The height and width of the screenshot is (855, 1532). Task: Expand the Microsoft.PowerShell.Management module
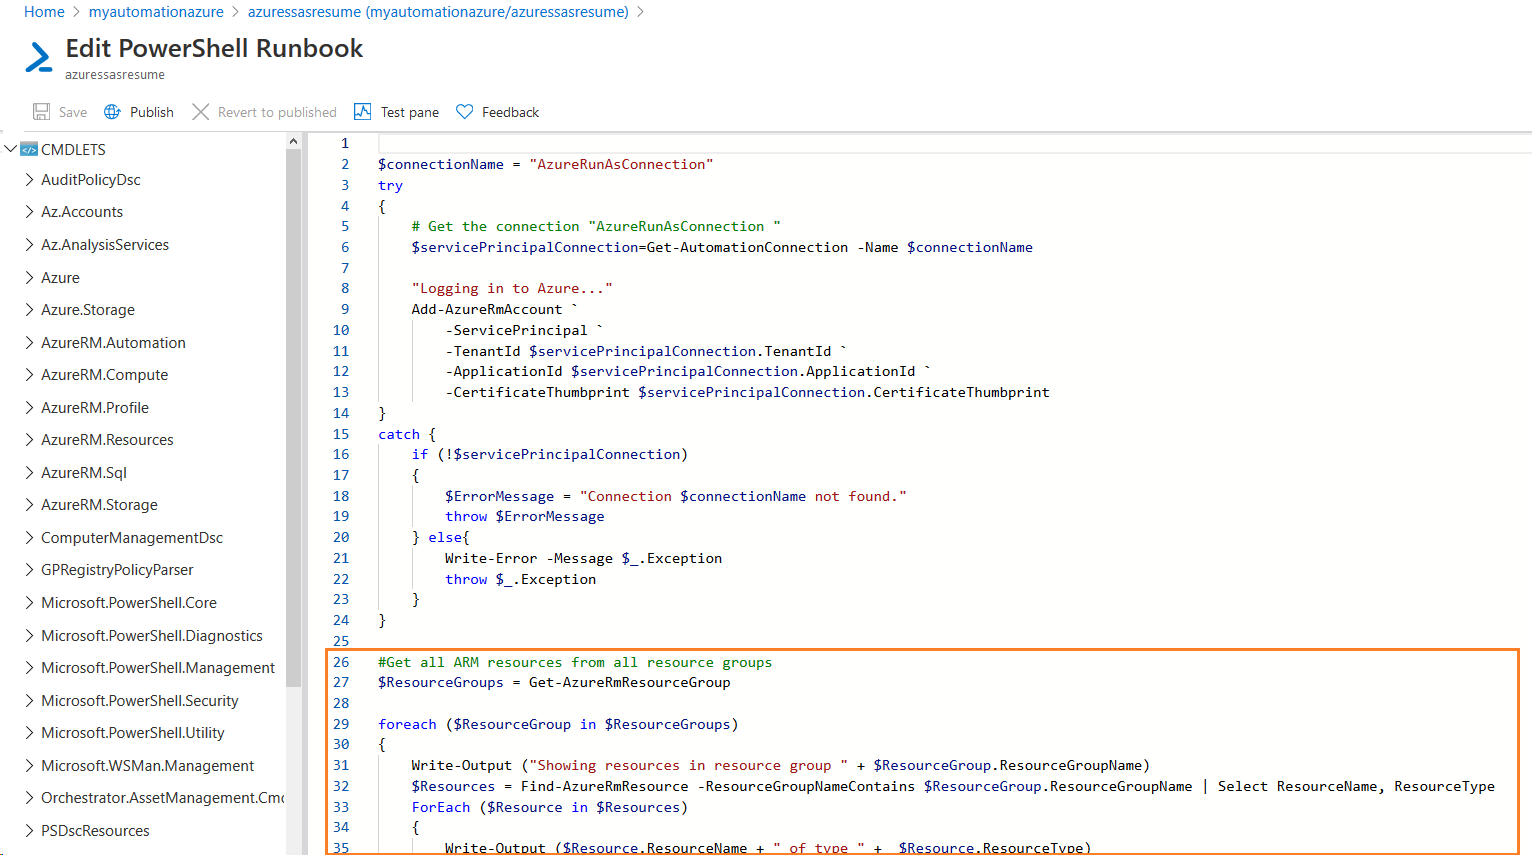(x=29, y=668)
